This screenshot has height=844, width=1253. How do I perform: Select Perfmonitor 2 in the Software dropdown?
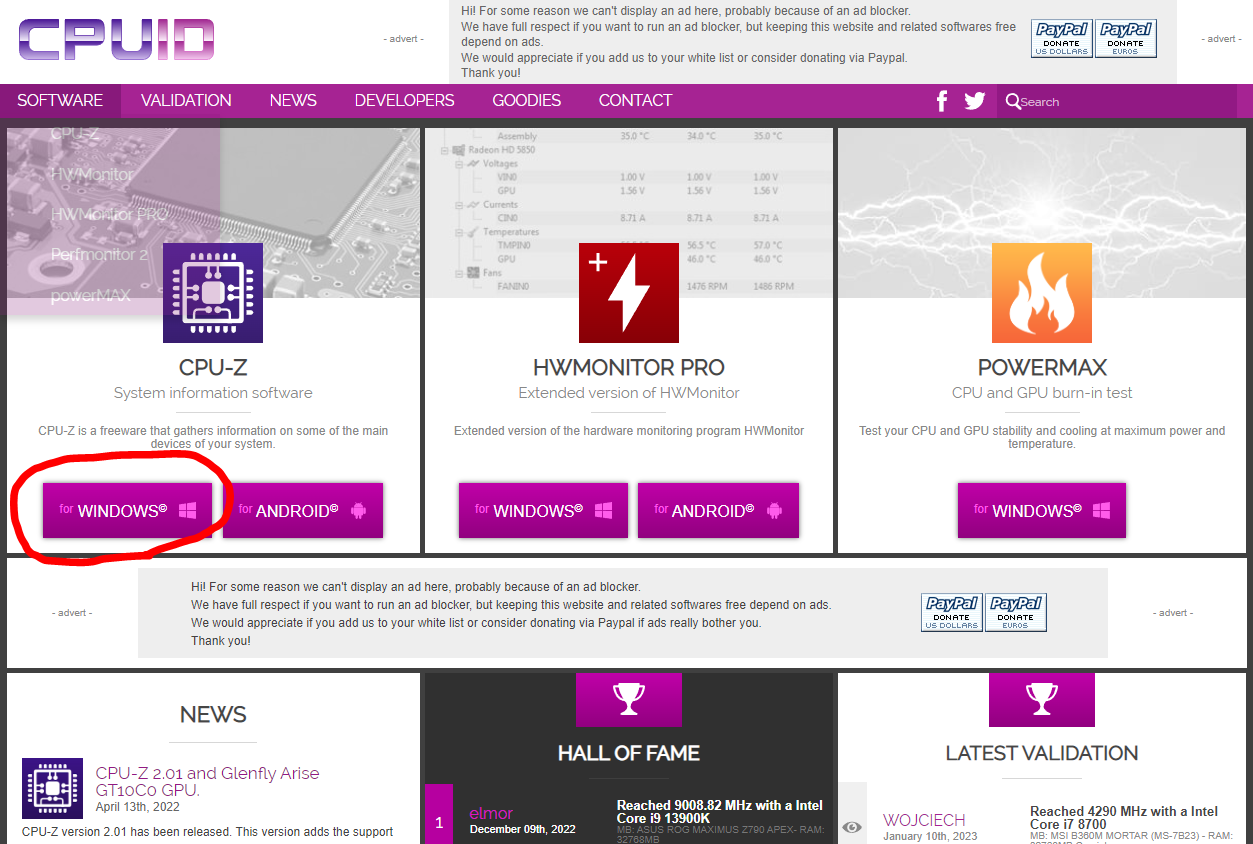[x=100, y=255]
